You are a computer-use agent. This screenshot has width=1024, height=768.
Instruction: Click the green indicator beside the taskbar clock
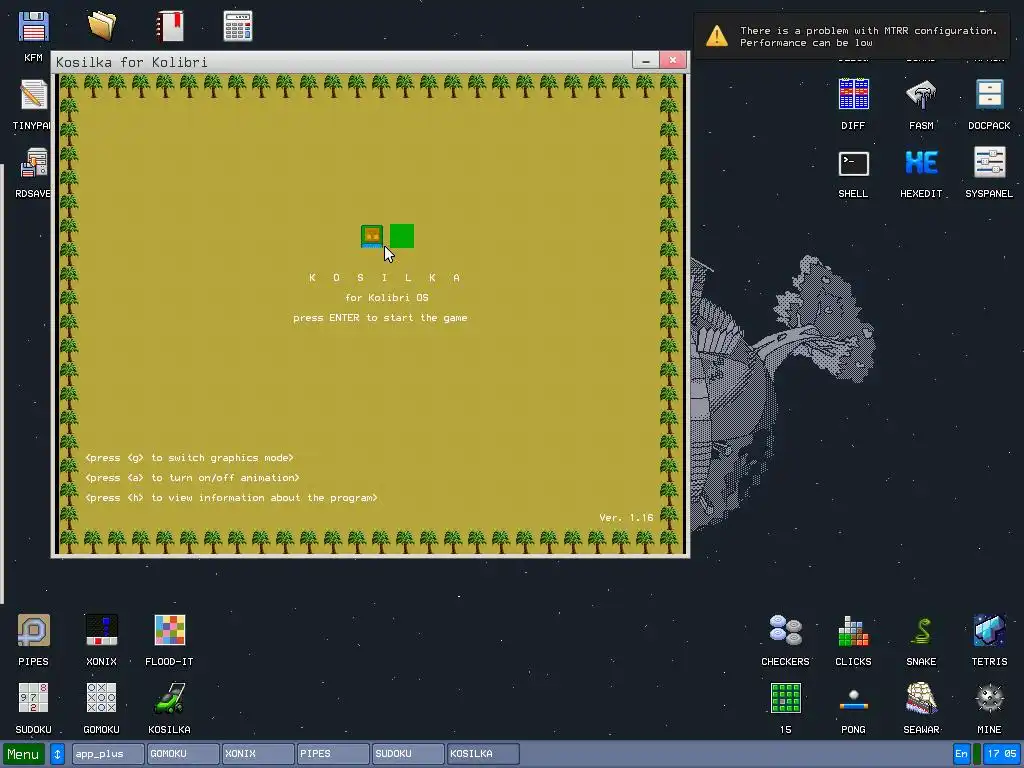[x=977, y=754]
